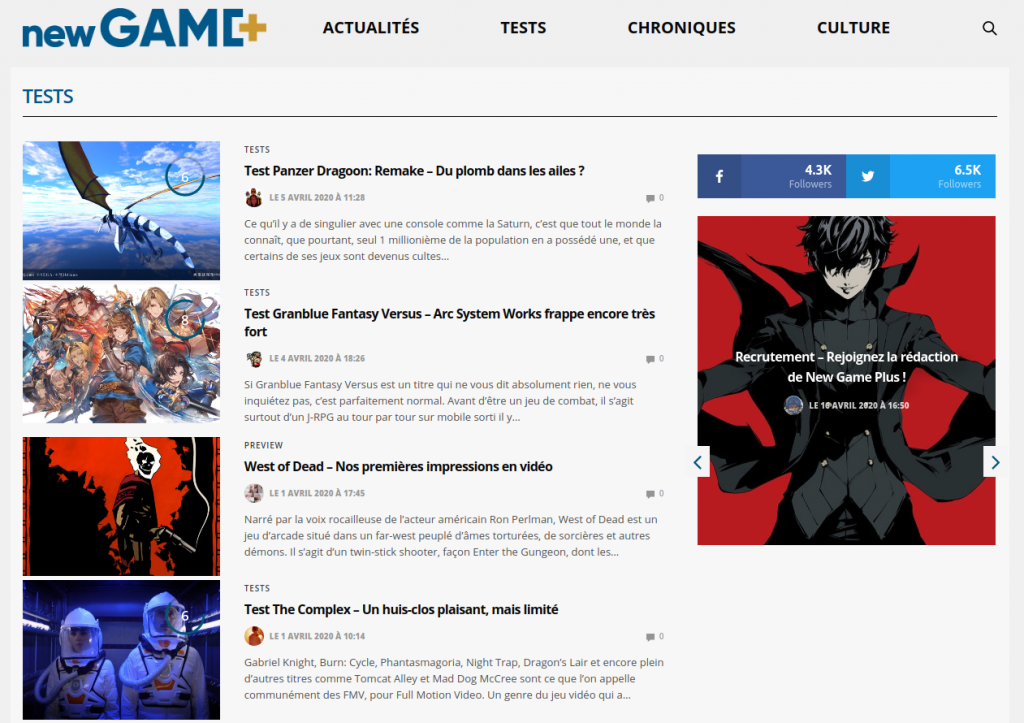Screen dimensions: 1024x723
Task: Click the author avatar on The Complex article
Action: [253, 635]
